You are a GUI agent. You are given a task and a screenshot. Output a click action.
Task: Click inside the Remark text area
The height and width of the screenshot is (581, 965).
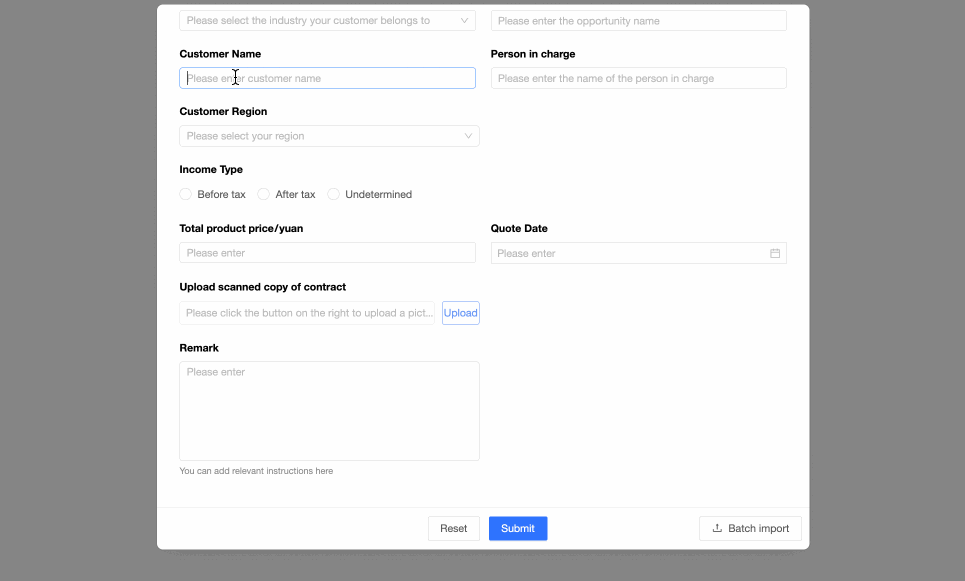pyautogui.click(x=329, y=410)
